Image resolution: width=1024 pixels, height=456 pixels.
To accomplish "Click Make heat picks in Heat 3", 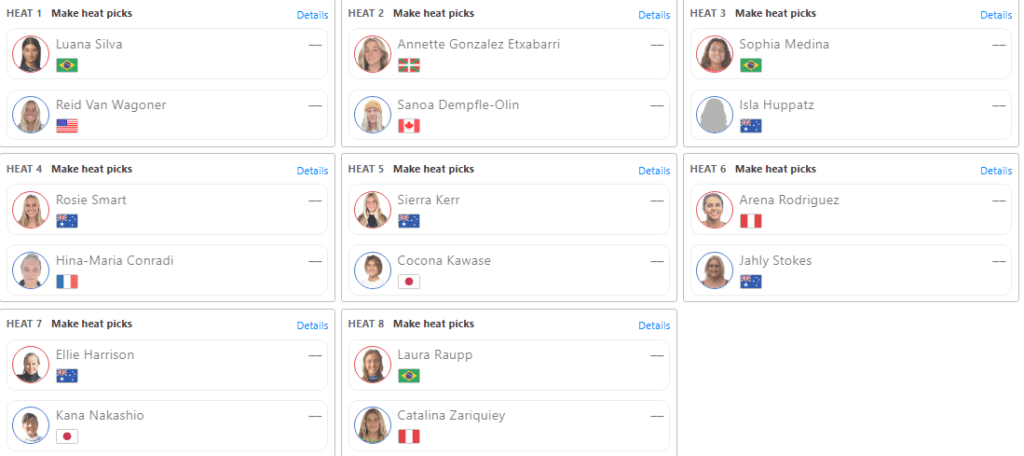I will tap(775, 13).
